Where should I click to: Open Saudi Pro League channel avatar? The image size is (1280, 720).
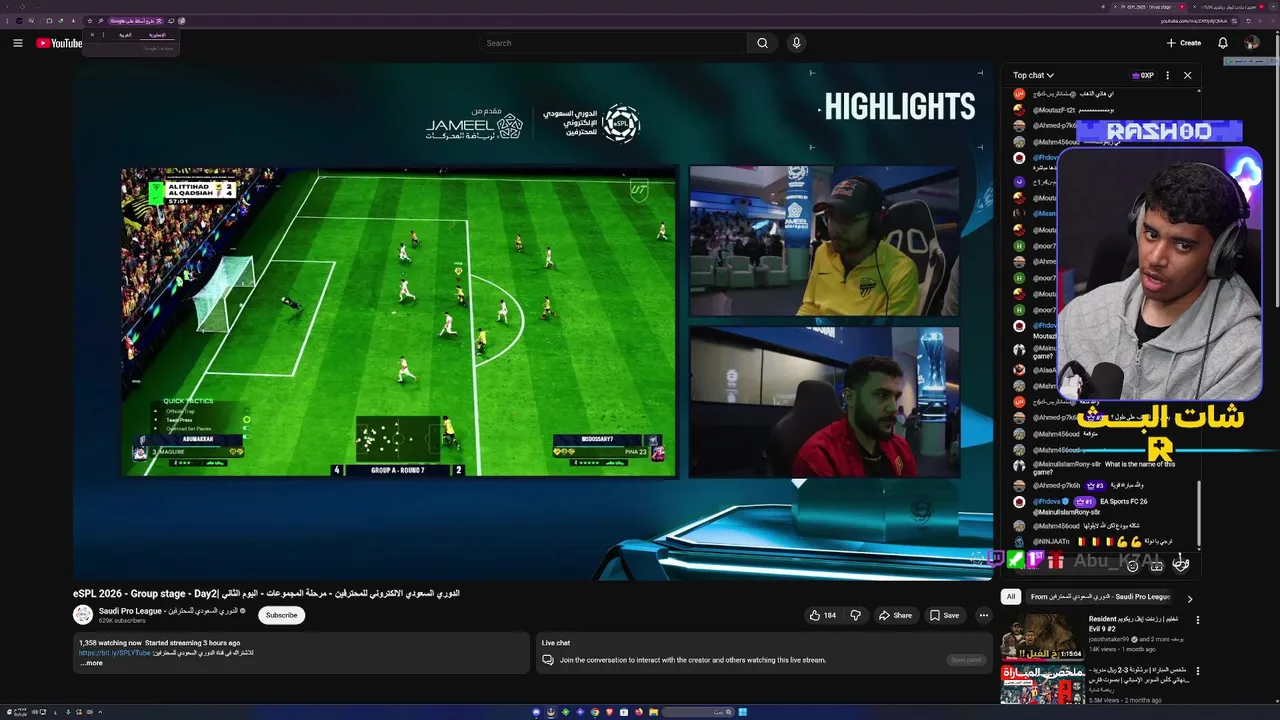tap(83, 615)
